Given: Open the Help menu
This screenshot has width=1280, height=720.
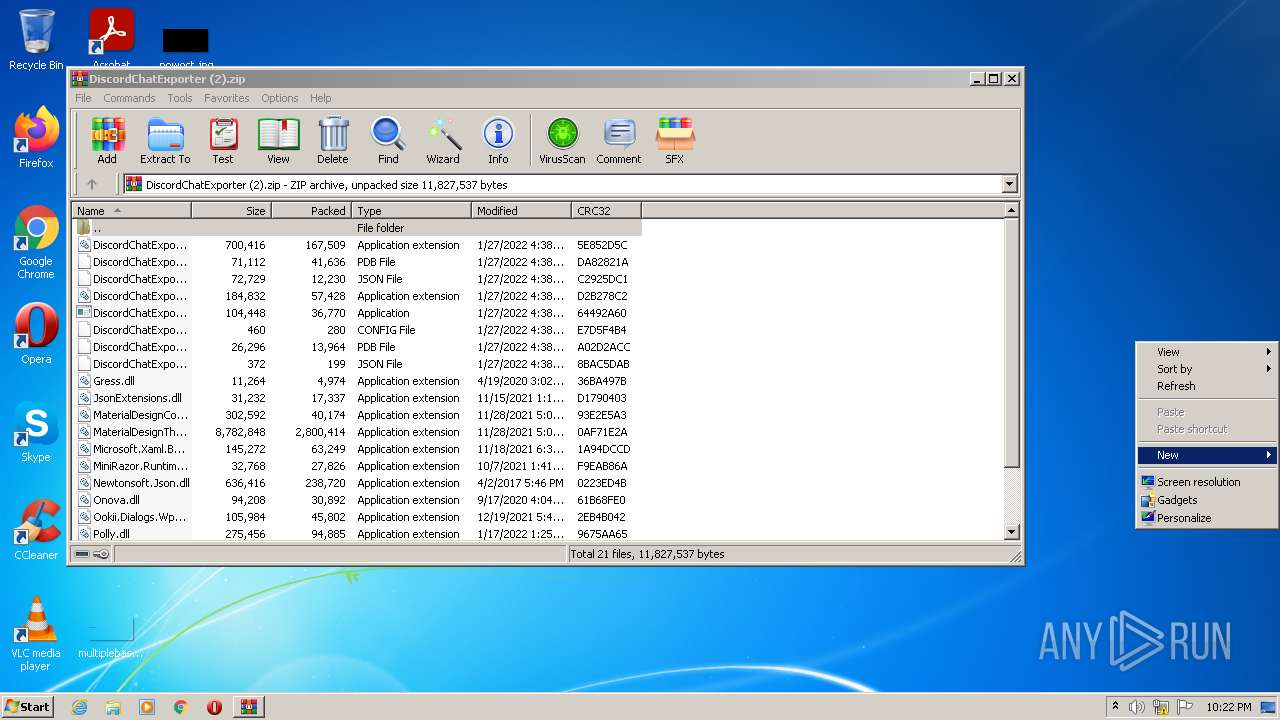Looking at the screenshot, I should [320, 98].
